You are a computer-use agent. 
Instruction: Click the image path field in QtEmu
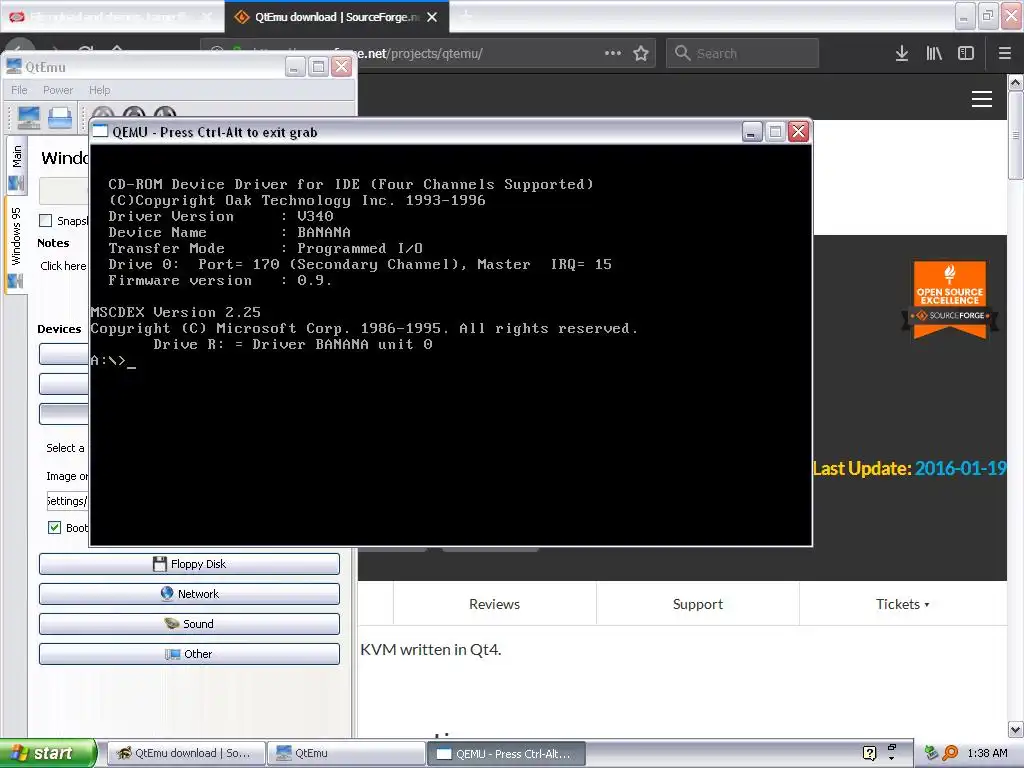pyautogui.click(x=67, y=501)
